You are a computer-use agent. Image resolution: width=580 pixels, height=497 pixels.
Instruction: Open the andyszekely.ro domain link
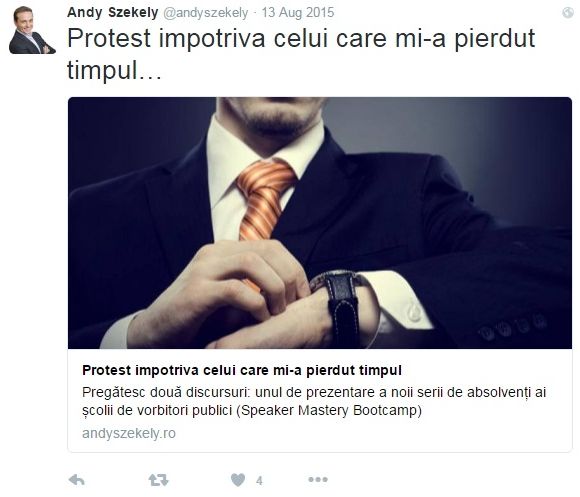129,433
